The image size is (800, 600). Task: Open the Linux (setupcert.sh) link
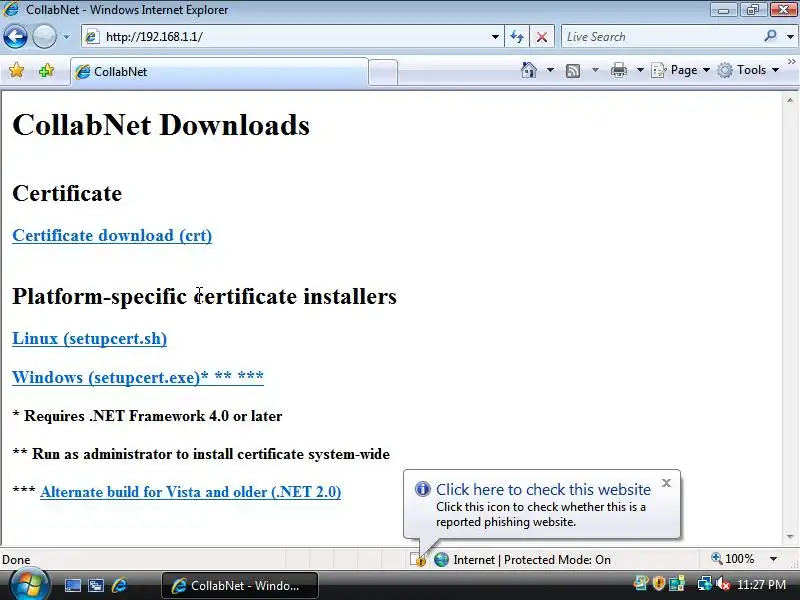click(90, 339)
